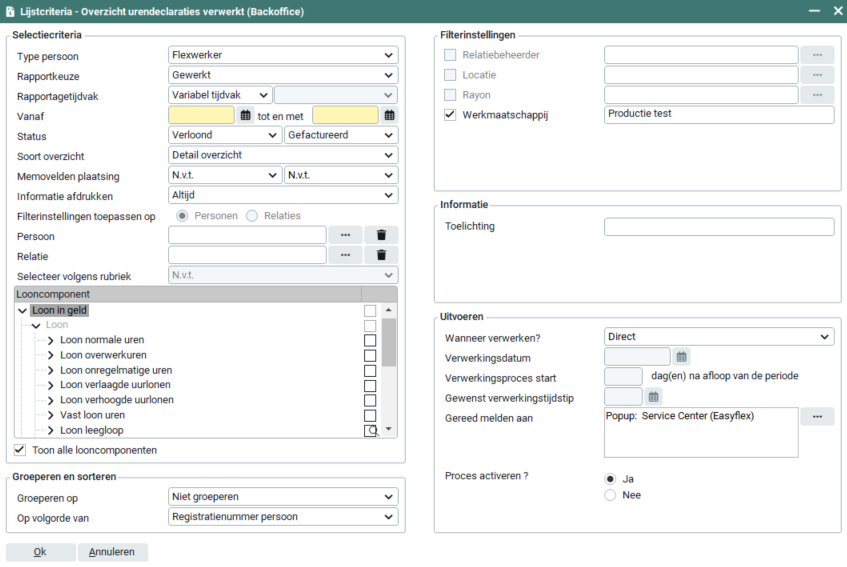Image resolution: width=847 pixels, height=567 pixels.
Task: Uncheck the Werkmaatschappij filter checkbox
Action: coord(450,115)
